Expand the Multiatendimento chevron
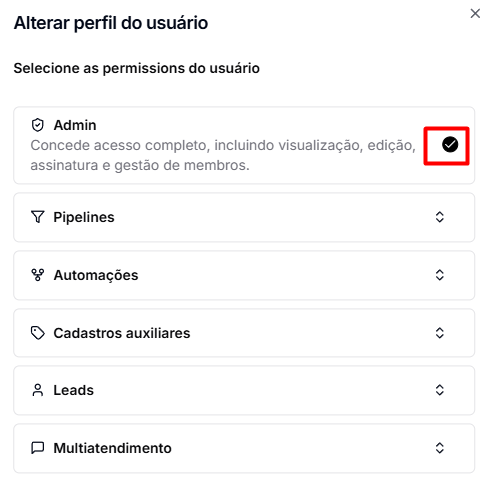The height and width of the screenshot is (488, 487). [440, 448]
